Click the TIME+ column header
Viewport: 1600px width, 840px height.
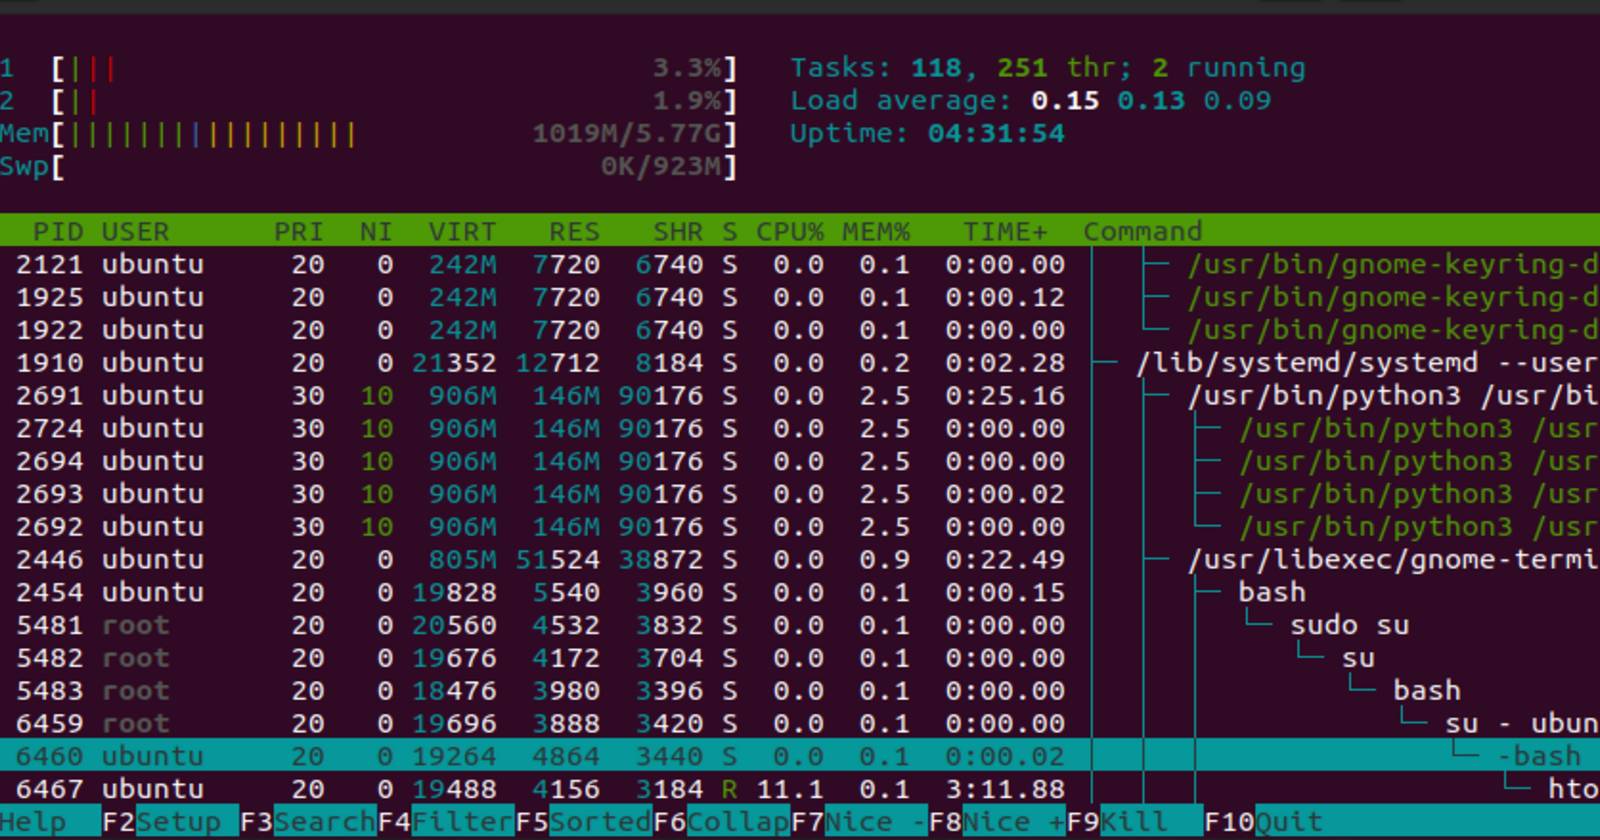coord(1004,232)
